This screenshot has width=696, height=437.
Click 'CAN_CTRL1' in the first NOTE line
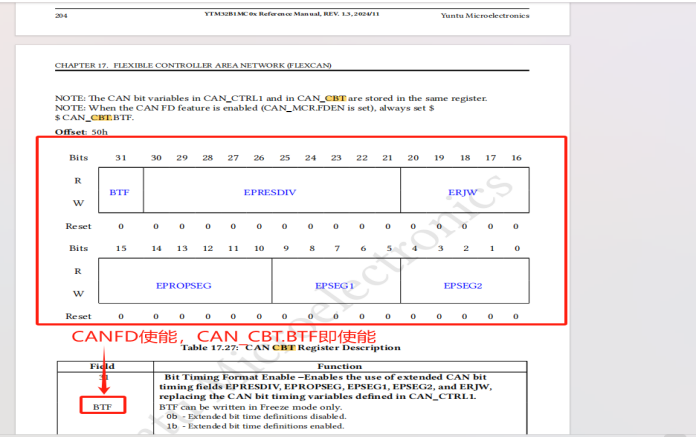pyautogui.click(x=233, y=98)
